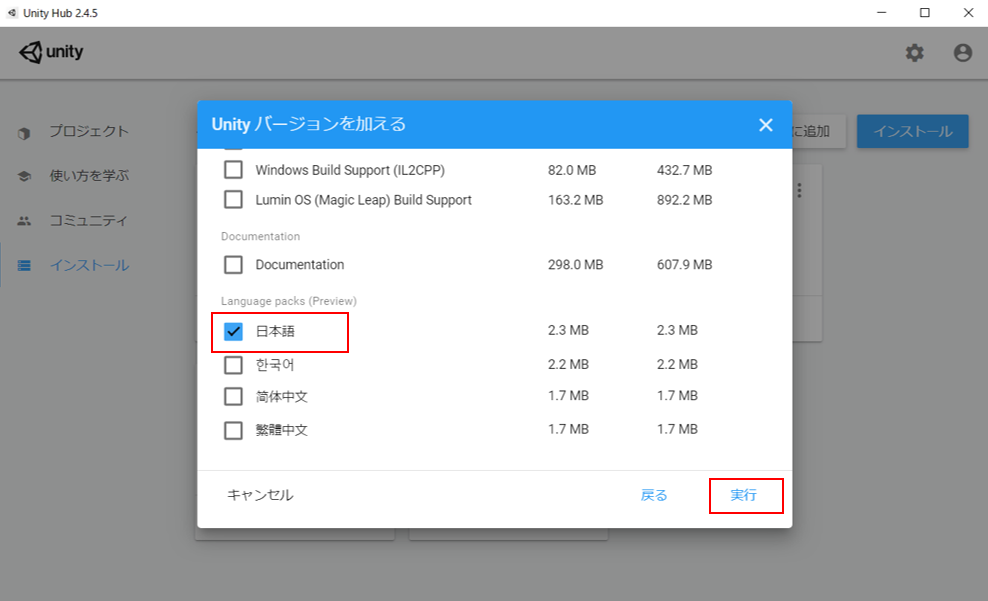Click 戻る to go back
Viewport: 988px width, 601px height.
coord(653,495)
